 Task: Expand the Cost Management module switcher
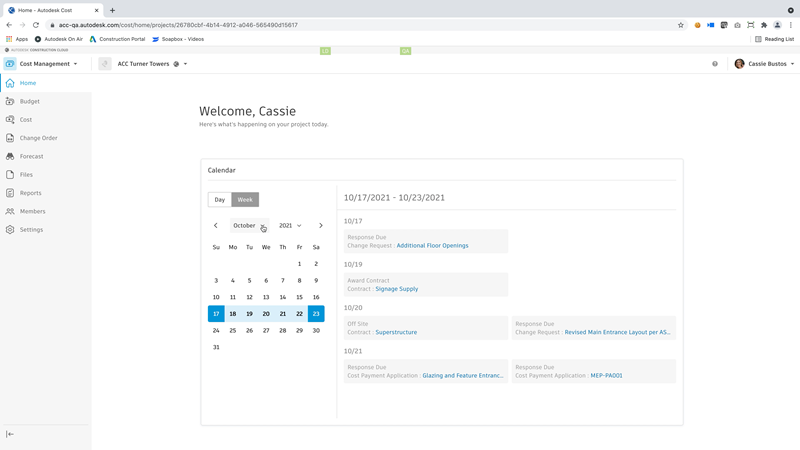pos(48,64)
